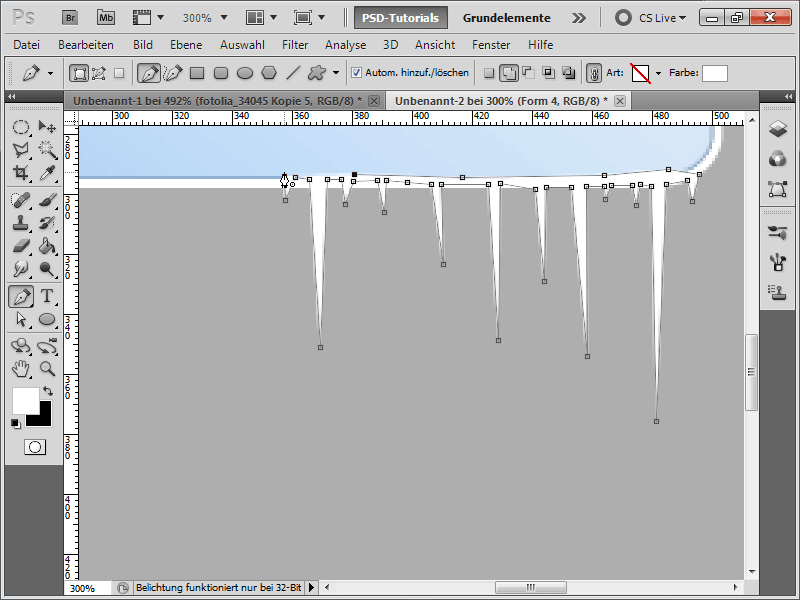Enable Subtract from shape area mode
The height and width of the screenshot is (600, 800).
528,73
